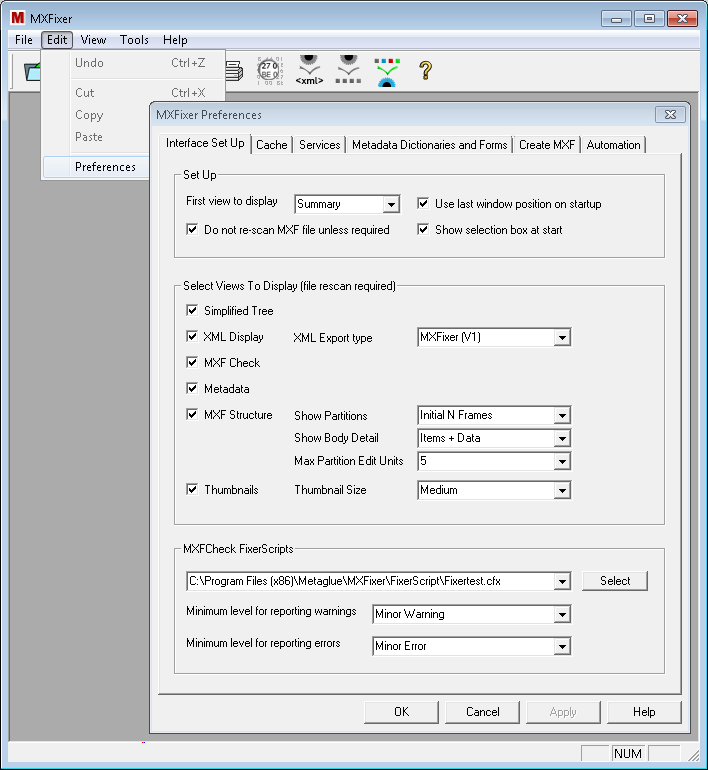Uncheck the Metadata view

click(x=192, y=388)
